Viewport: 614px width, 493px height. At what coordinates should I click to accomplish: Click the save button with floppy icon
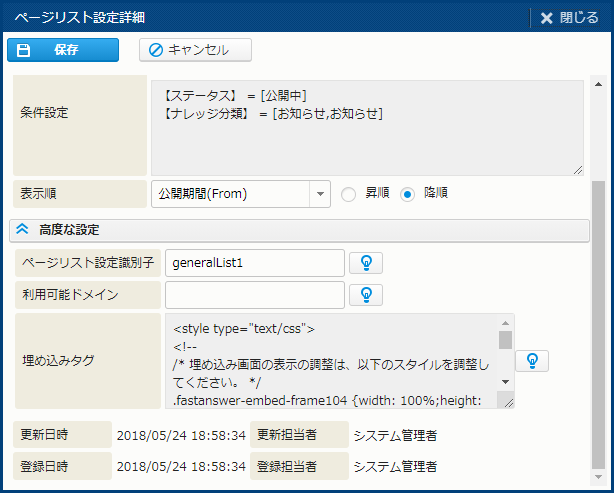(63, 50)
